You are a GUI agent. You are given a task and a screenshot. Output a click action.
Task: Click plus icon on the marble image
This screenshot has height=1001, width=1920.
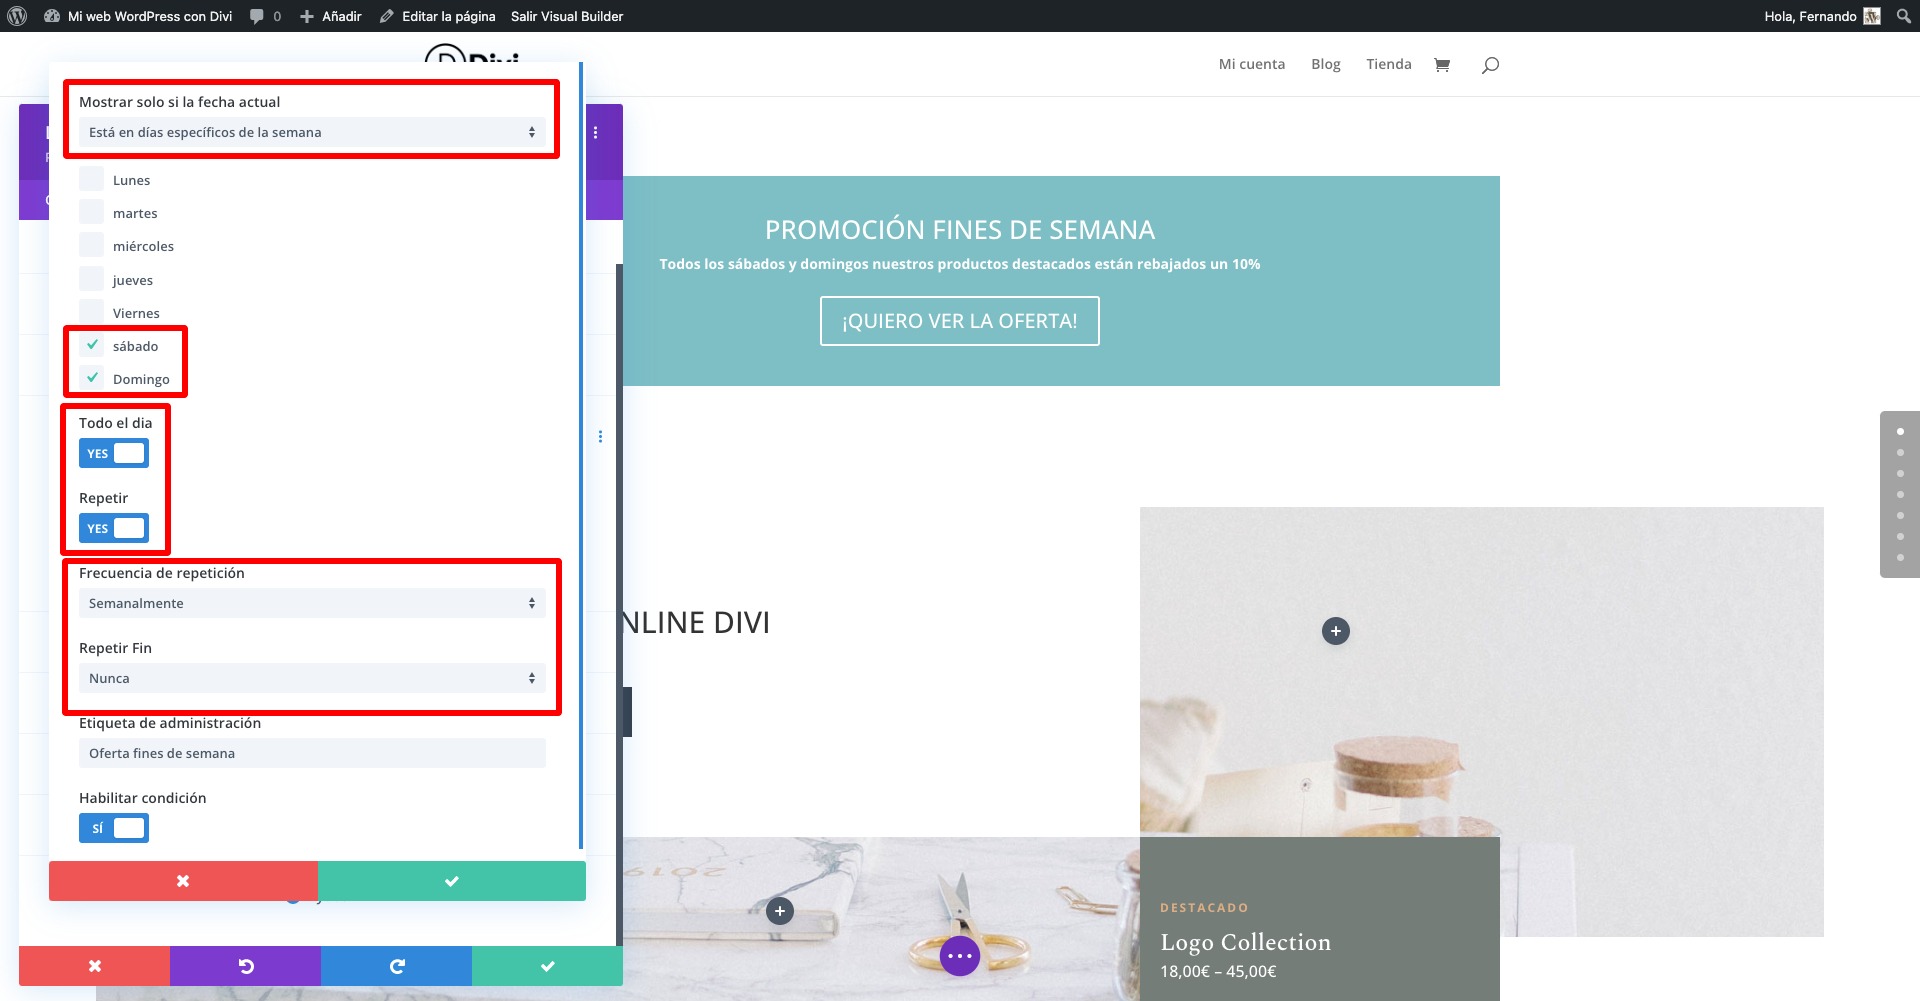click(x=780, y=911)
